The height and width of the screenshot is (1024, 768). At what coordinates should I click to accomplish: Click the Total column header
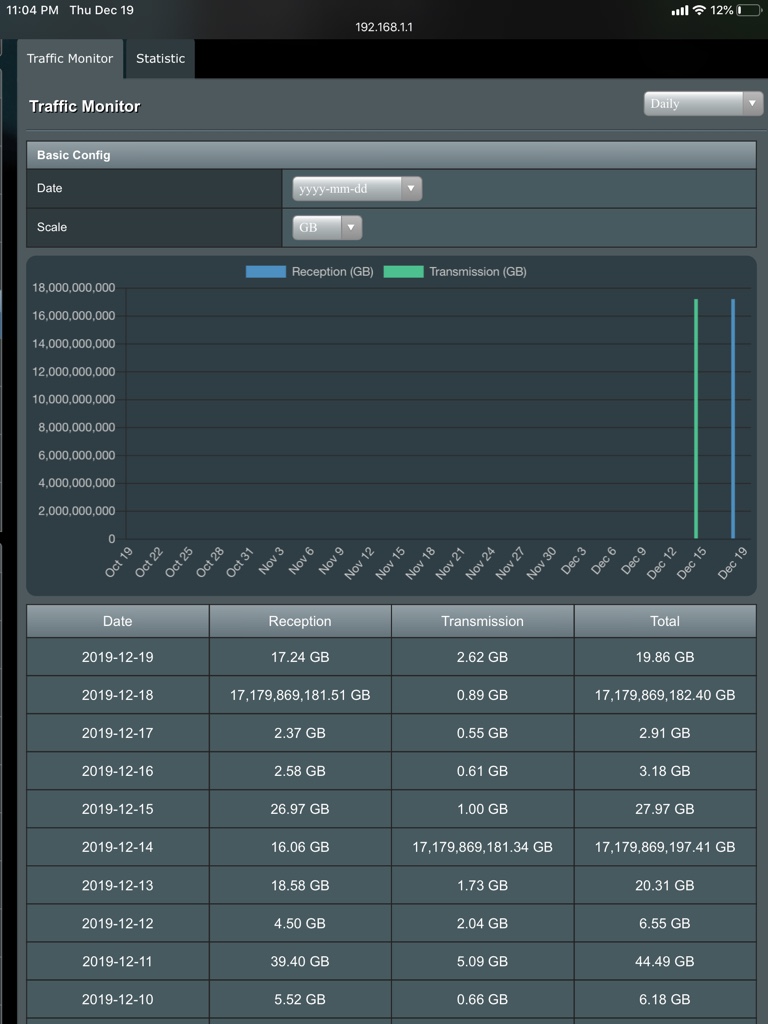tap(665, 621)
